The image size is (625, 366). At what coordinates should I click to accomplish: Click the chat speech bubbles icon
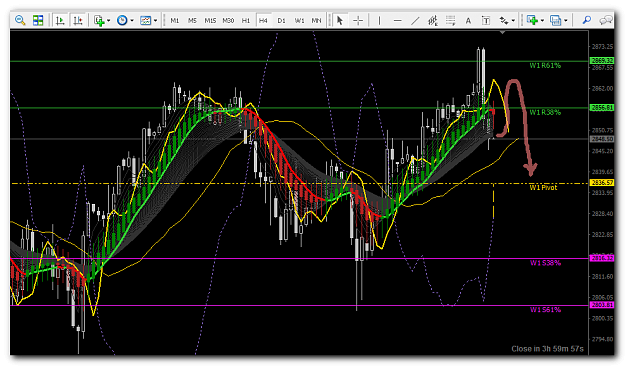(606, 20)
